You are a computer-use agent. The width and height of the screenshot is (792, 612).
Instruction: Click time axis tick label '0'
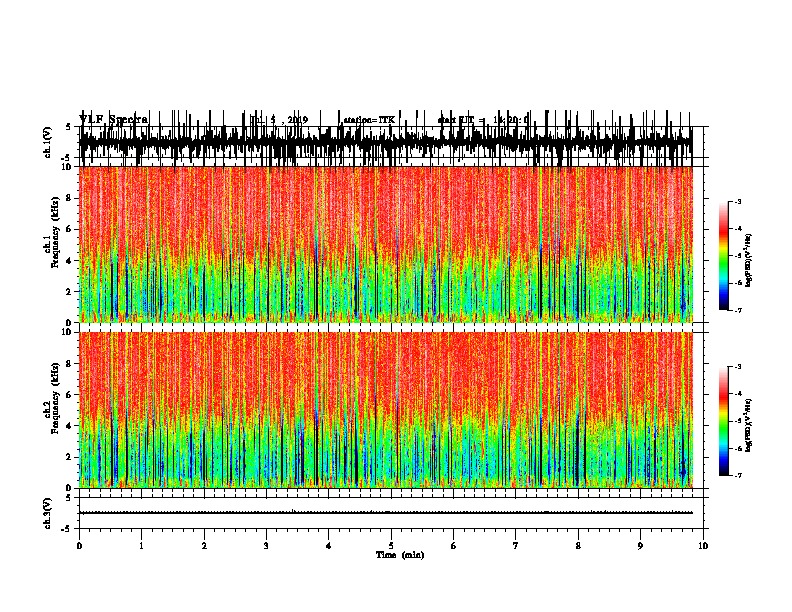79,546
